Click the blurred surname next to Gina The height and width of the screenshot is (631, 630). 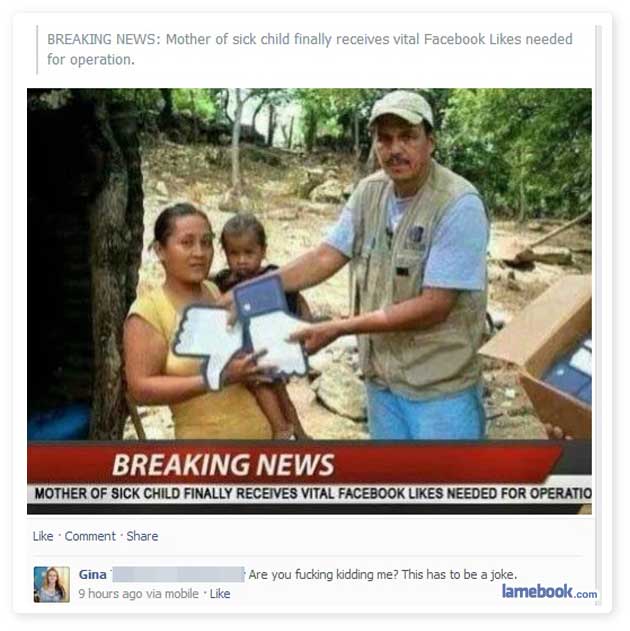coord(178,574)
